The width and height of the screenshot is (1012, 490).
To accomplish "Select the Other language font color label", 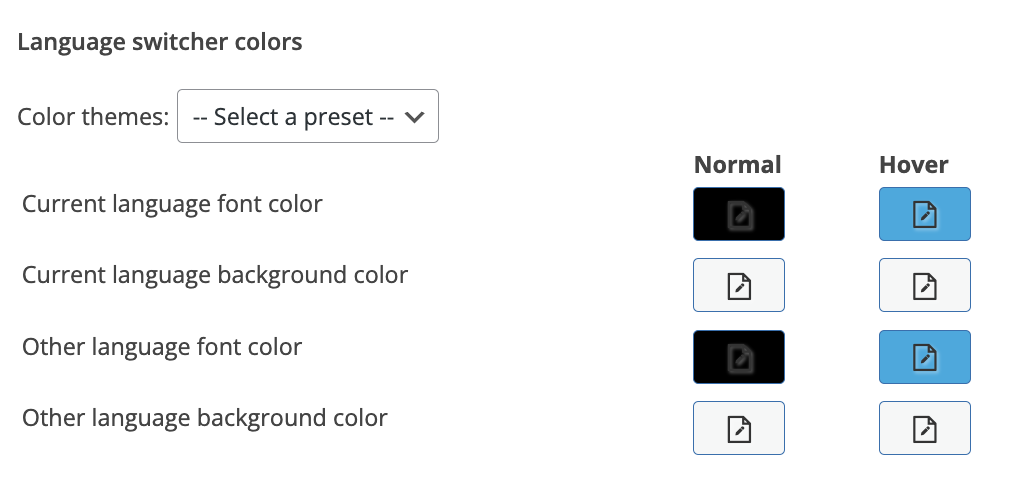I will pos(162,347).
